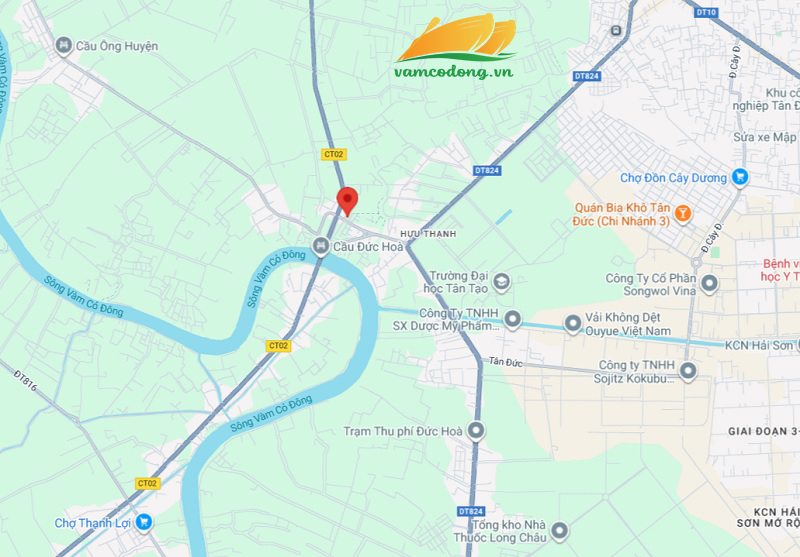Screen dimensions: 800x557
Task: Click the Công Ty TNHH SX Dược Mỹ Phẩm pin
Action: (x=512, y=319)
